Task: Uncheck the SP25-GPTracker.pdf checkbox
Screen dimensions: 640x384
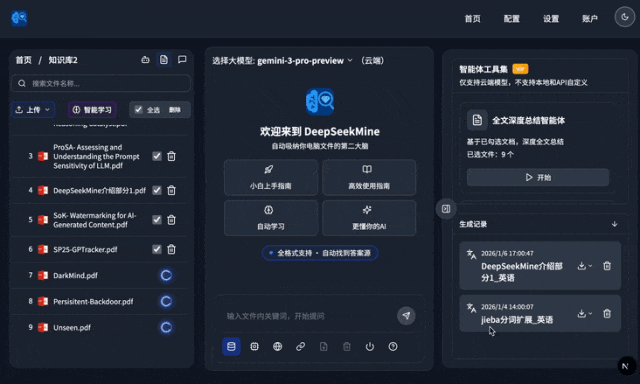Action: pyautogui.click(x=157, y=249)
